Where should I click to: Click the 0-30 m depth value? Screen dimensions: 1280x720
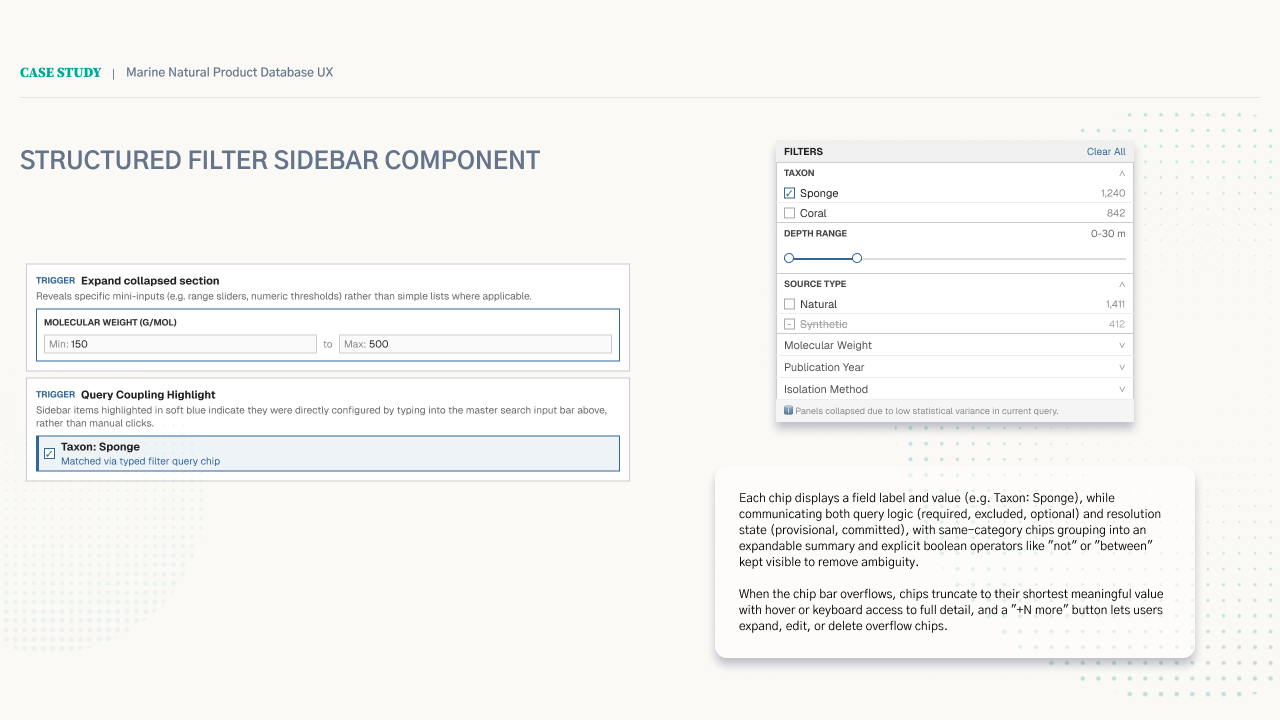pos(1108,234)
